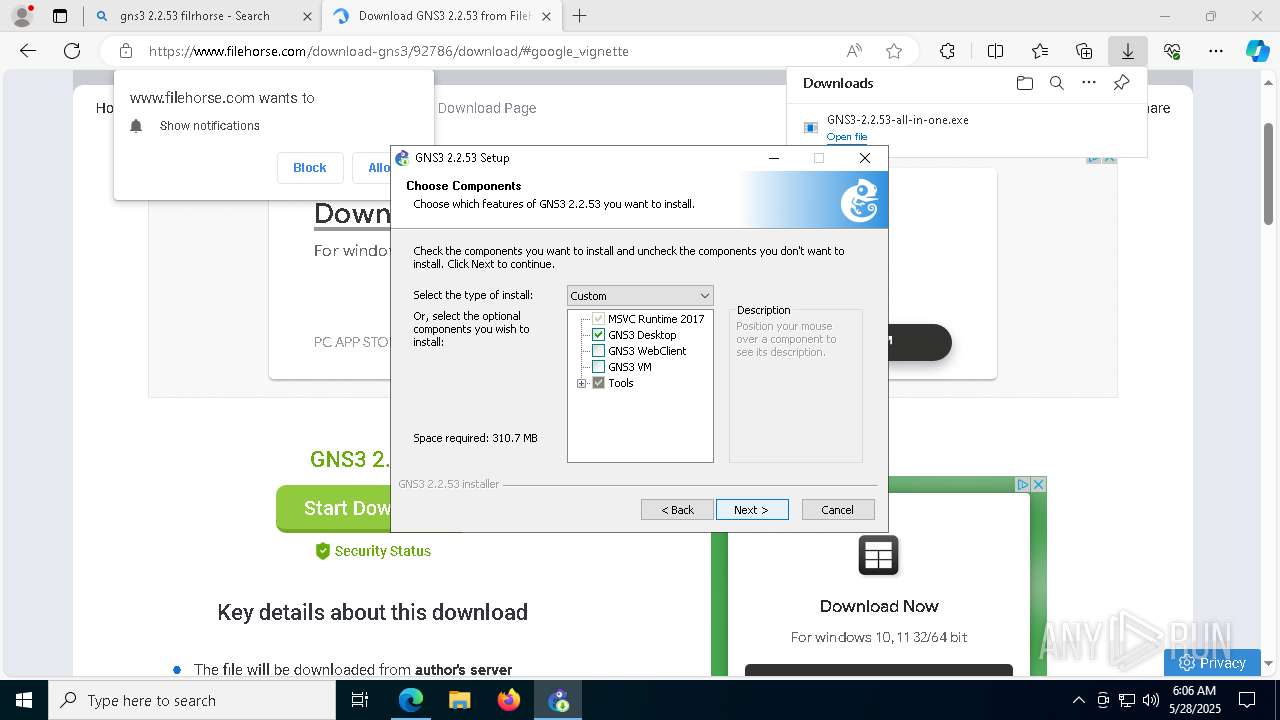Open downloads folder icon in panel
This screenshot has height=720, width=1280.
pos(1024,83)
